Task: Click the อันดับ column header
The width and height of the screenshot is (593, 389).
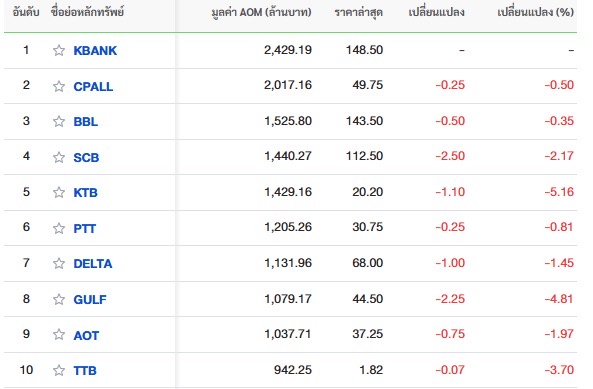Action: (x=26, y=12)
